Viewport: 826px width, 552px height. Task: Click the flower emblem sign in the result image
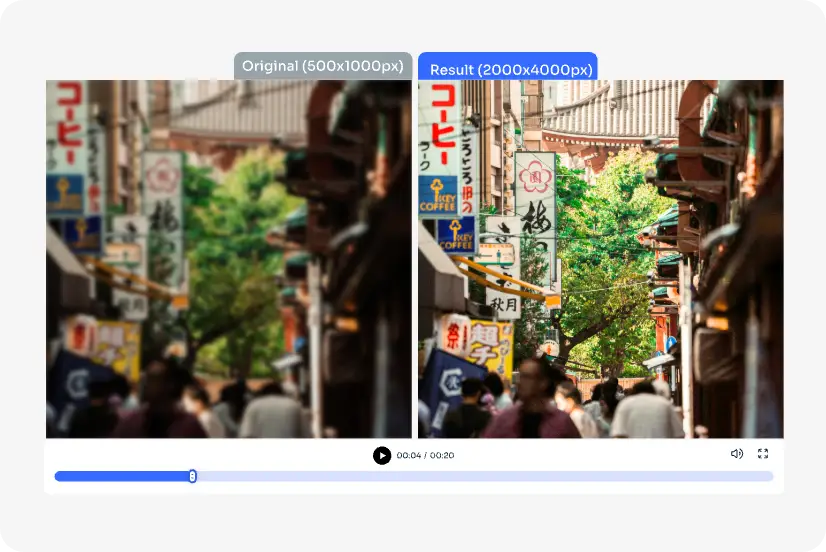pyautogui.click(x=535, y=180)
